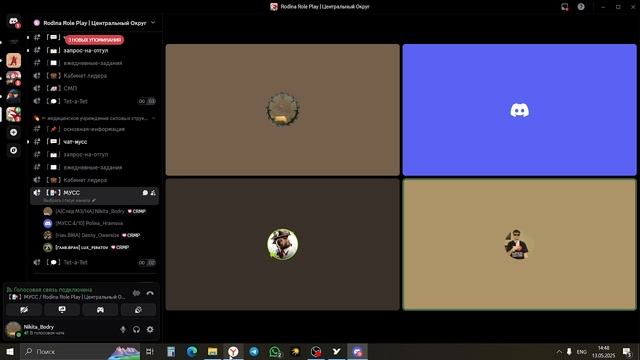Open server with red figure on beige icon

coord(13,61)
